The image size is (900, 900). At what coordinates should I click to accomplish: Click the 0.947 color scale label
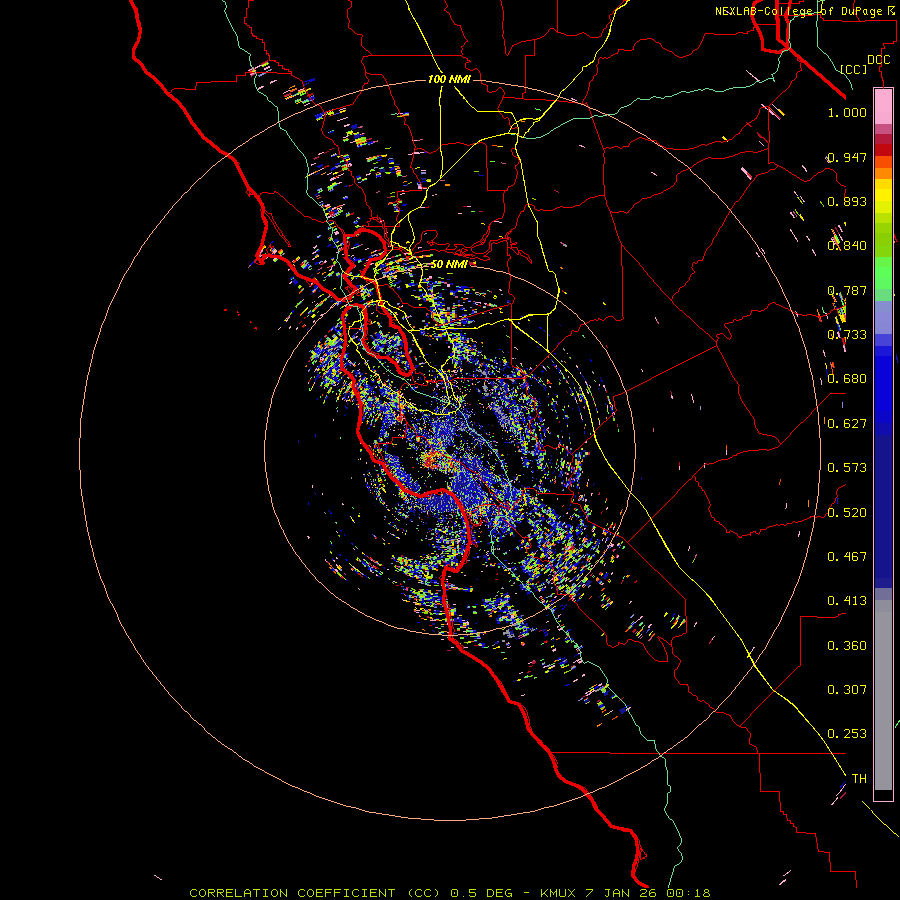pos(847,157)
